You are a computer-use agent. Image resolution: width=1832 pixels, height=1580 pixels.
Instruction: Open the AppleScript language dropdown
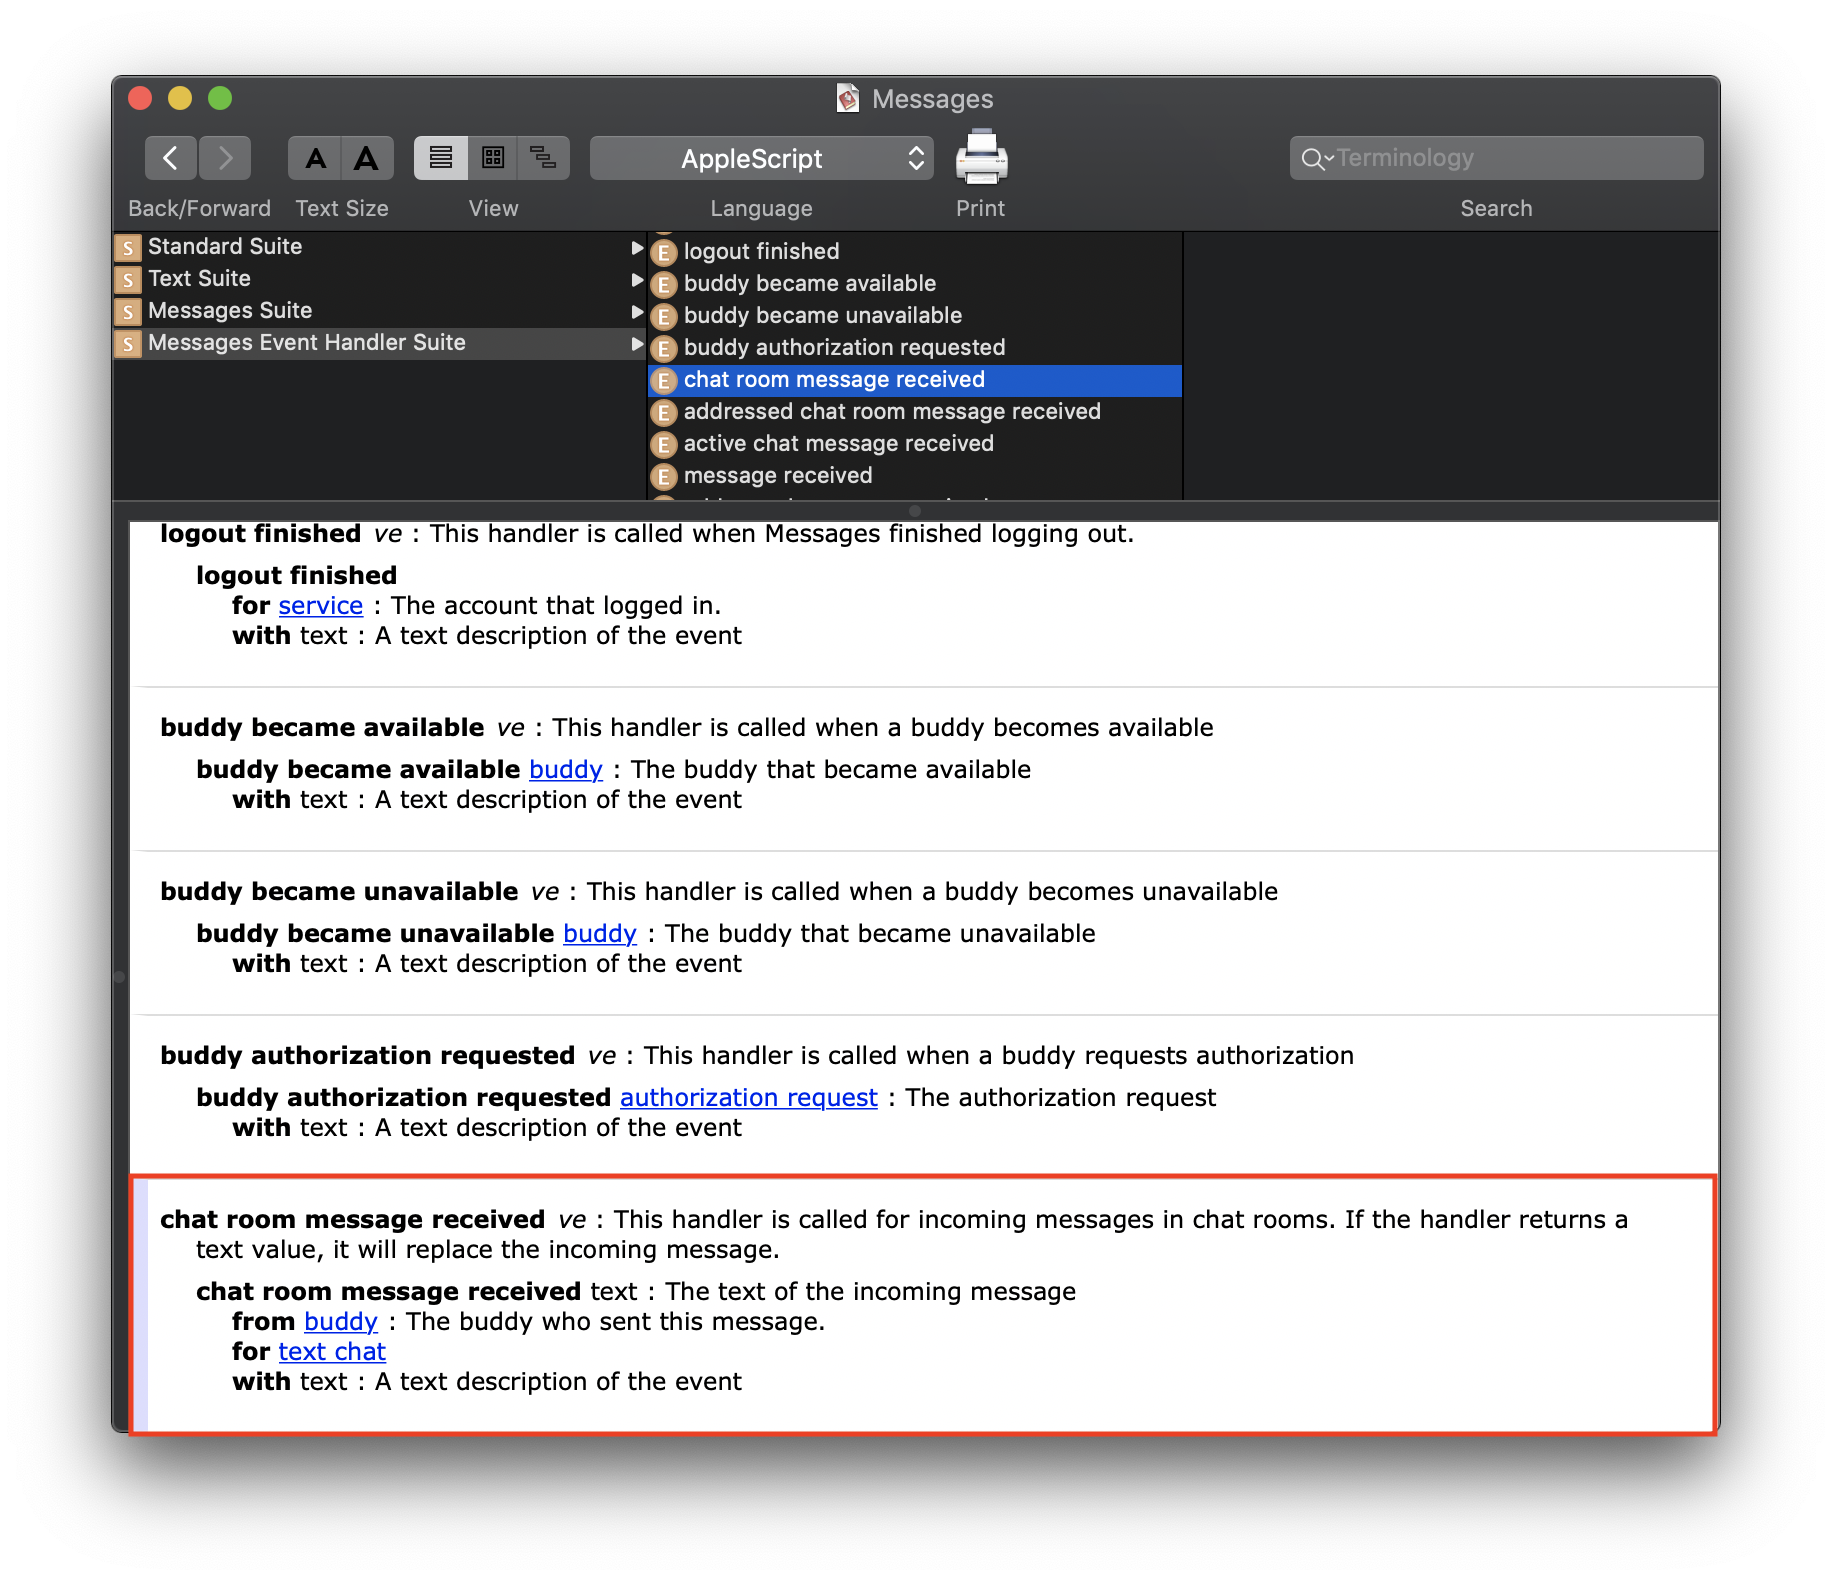761,158
